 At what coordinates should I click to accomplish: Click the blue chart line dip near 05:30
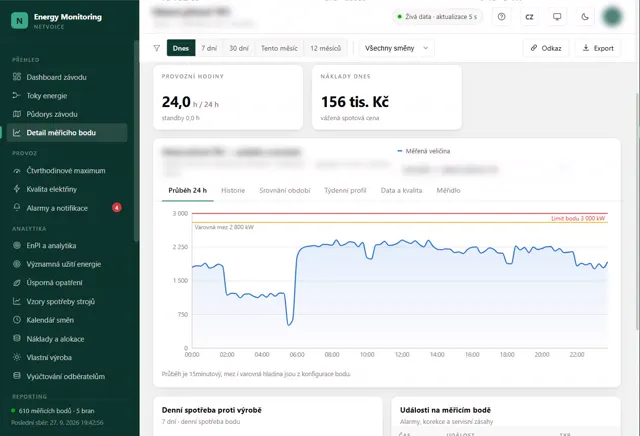pyautogui.click(x=289, y=323)
